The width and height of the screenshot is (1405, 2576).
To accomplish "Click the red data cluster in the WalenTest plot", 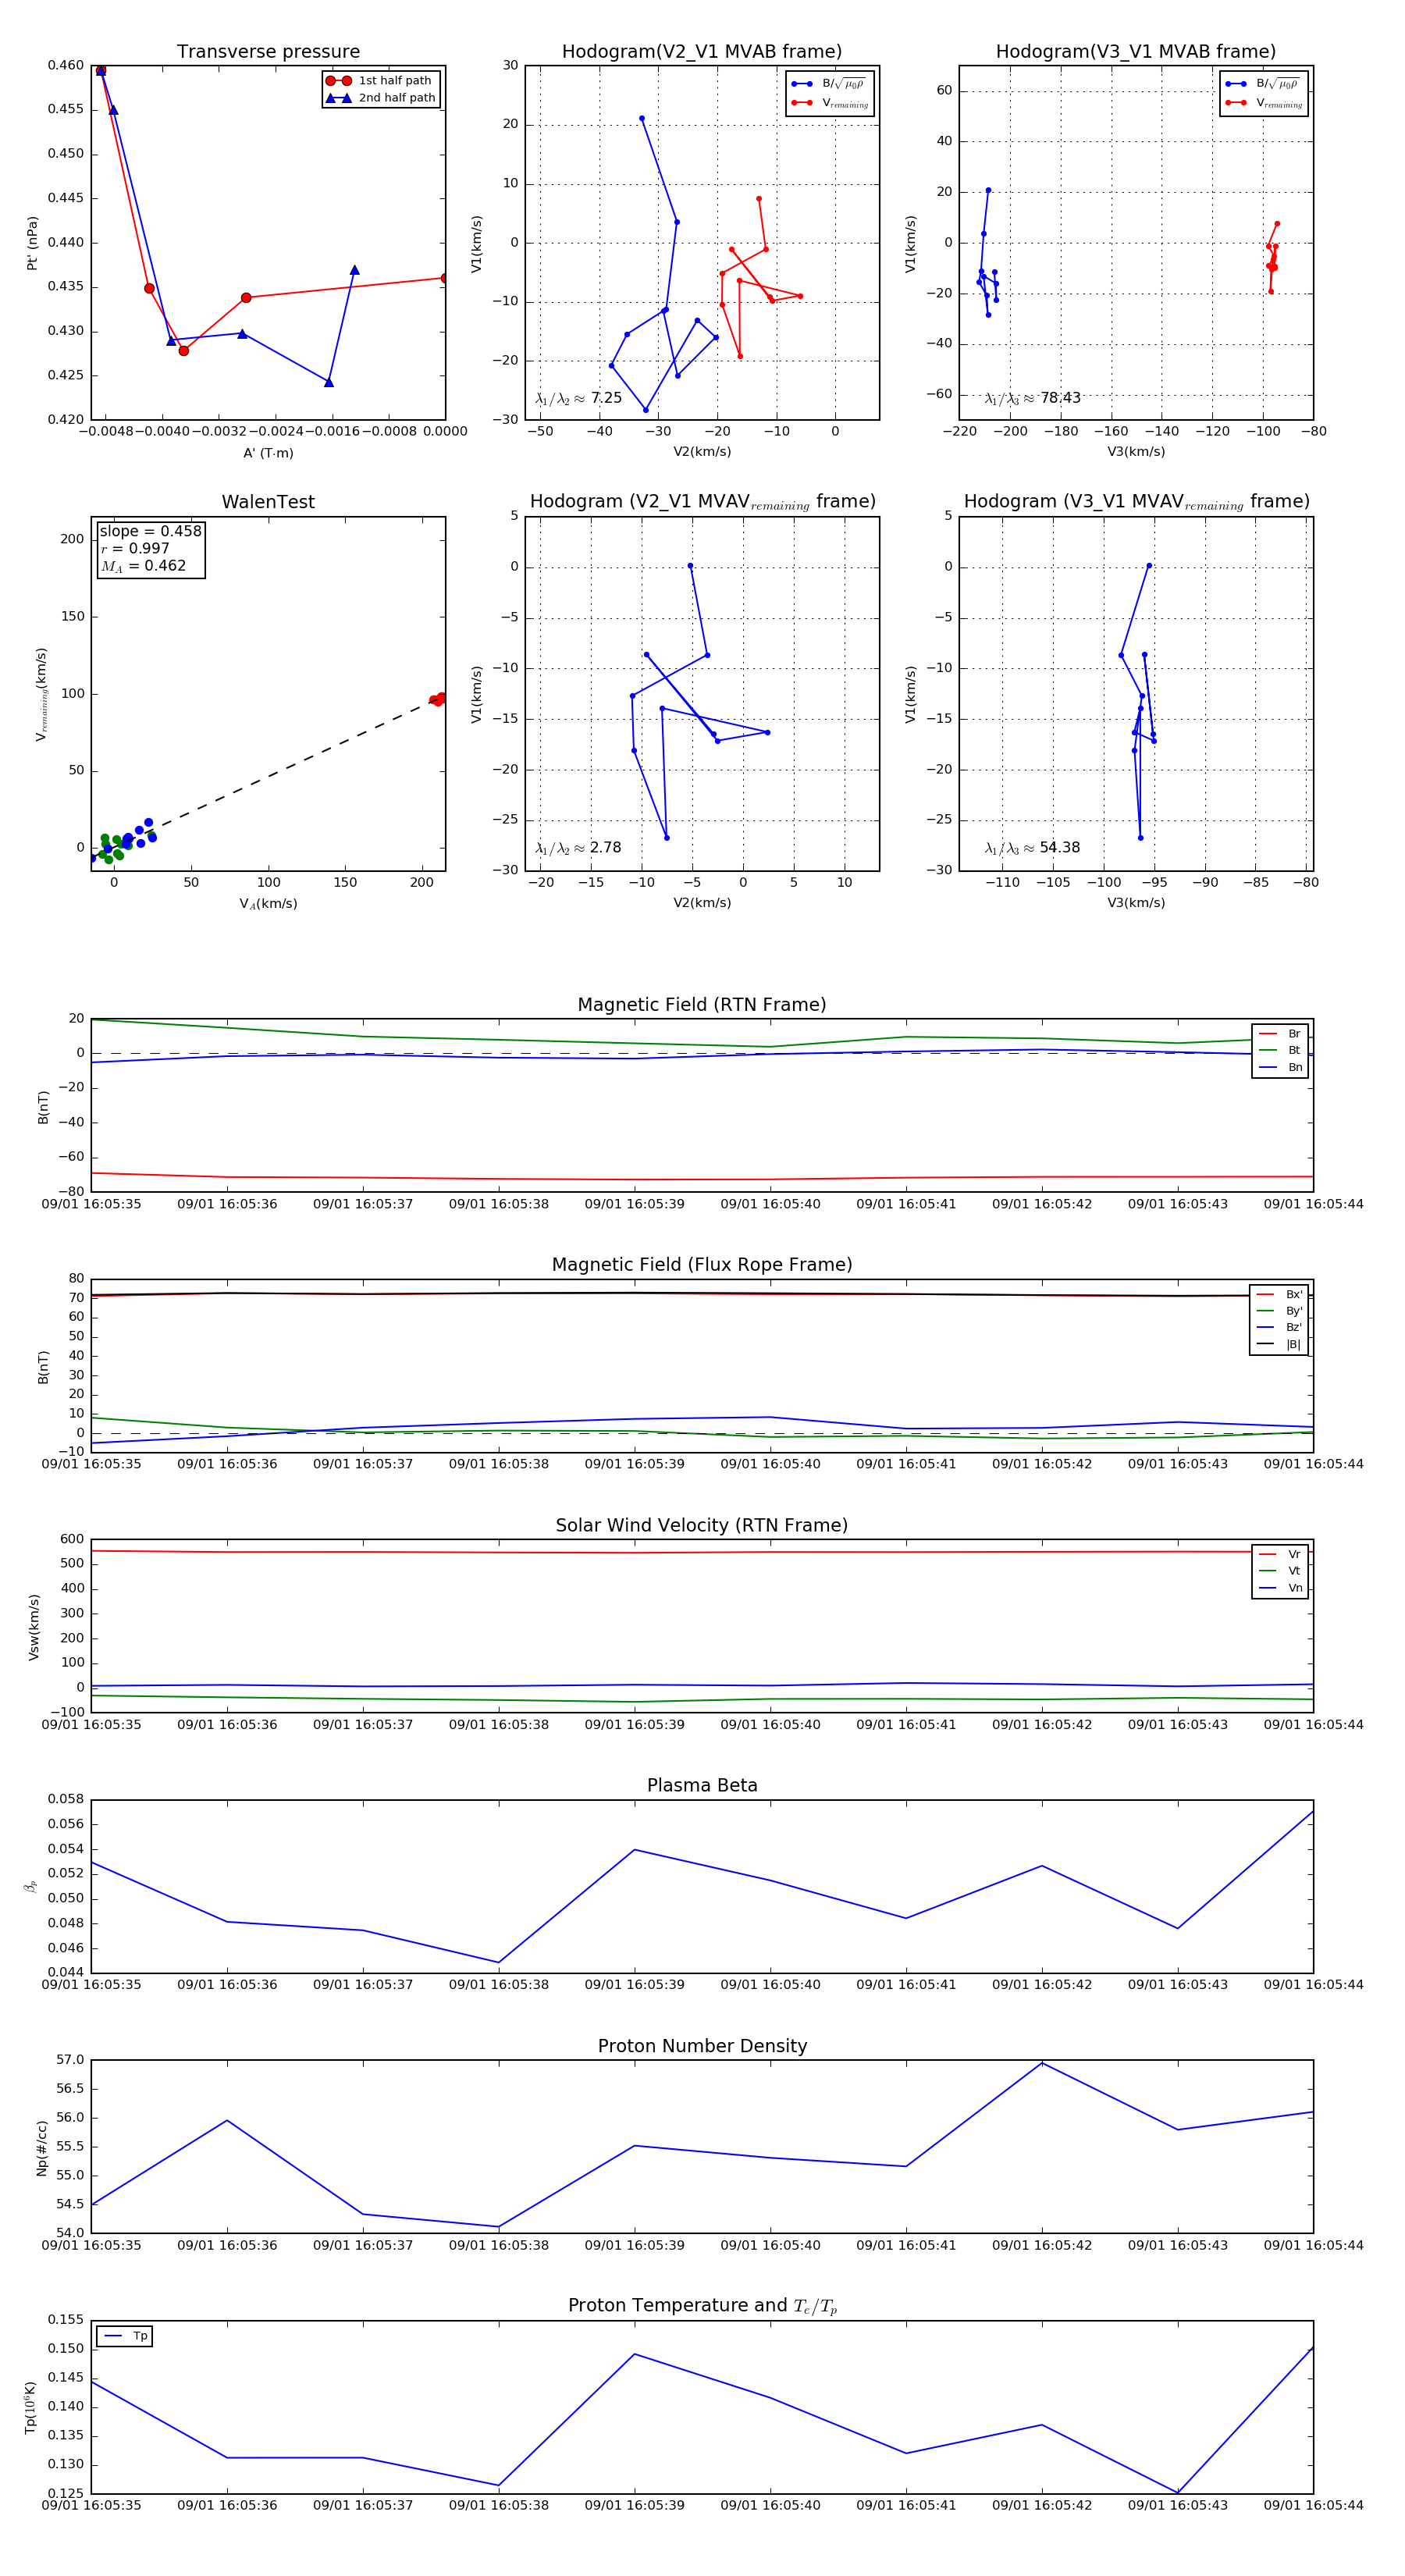I will pyautogui.click(x=438, y=699).
